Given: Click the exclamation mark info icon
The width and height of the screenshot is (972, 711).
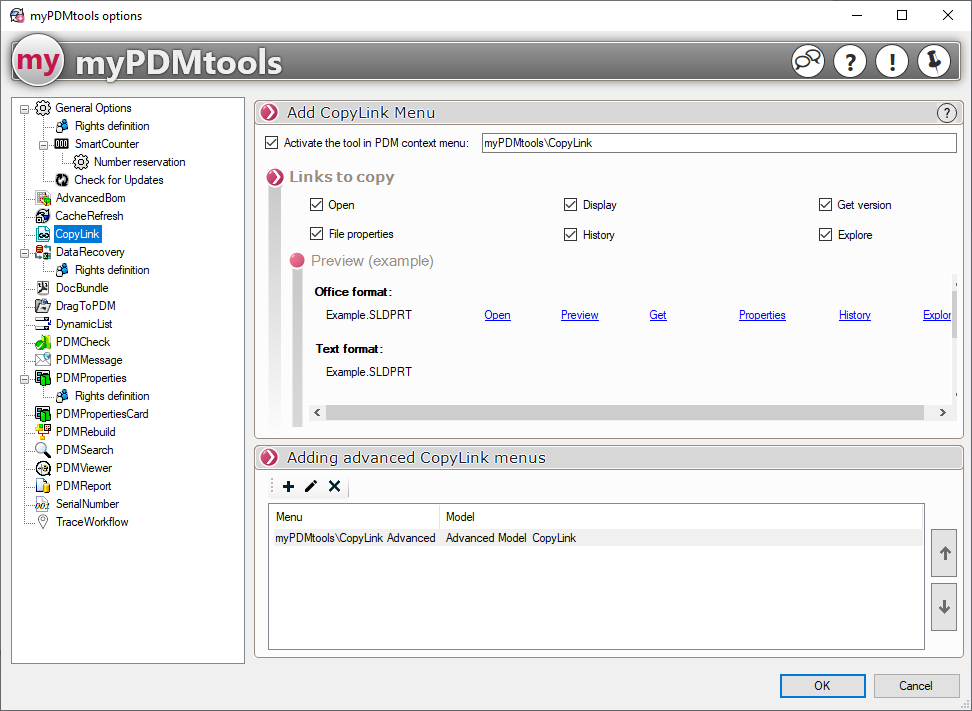Looking at the screenshot, I should (891, 62).
